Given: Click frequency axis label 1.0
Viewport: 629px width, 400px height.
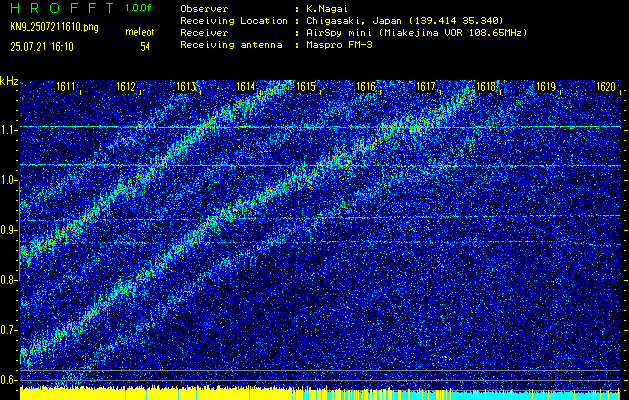Looking at the screenshot, I should point(8,181).
